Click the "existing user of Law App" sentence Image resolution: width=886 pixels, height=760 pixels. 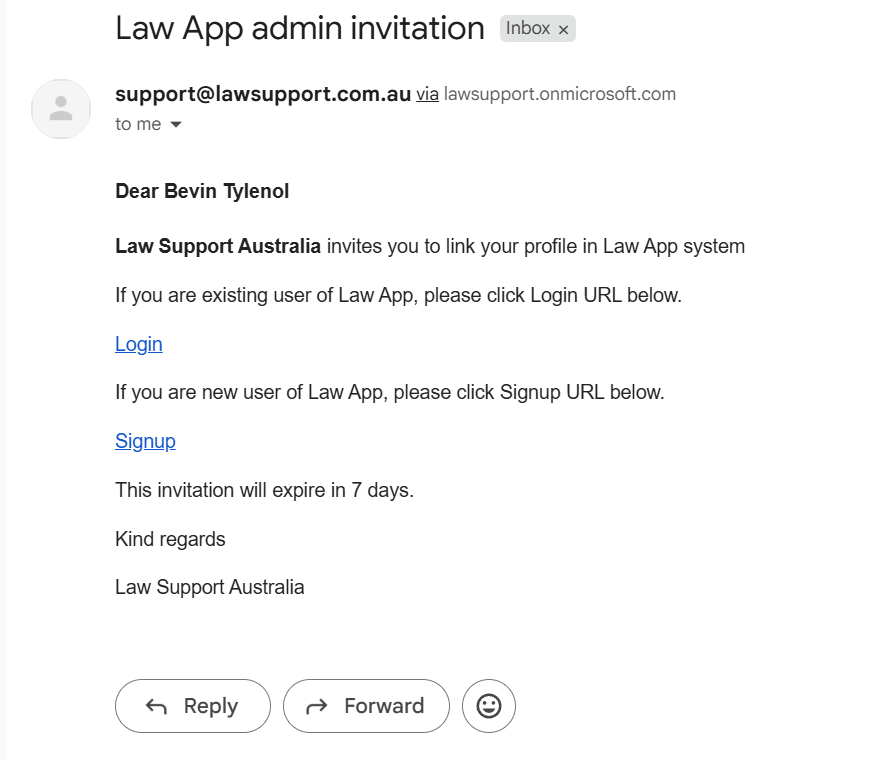398,295
